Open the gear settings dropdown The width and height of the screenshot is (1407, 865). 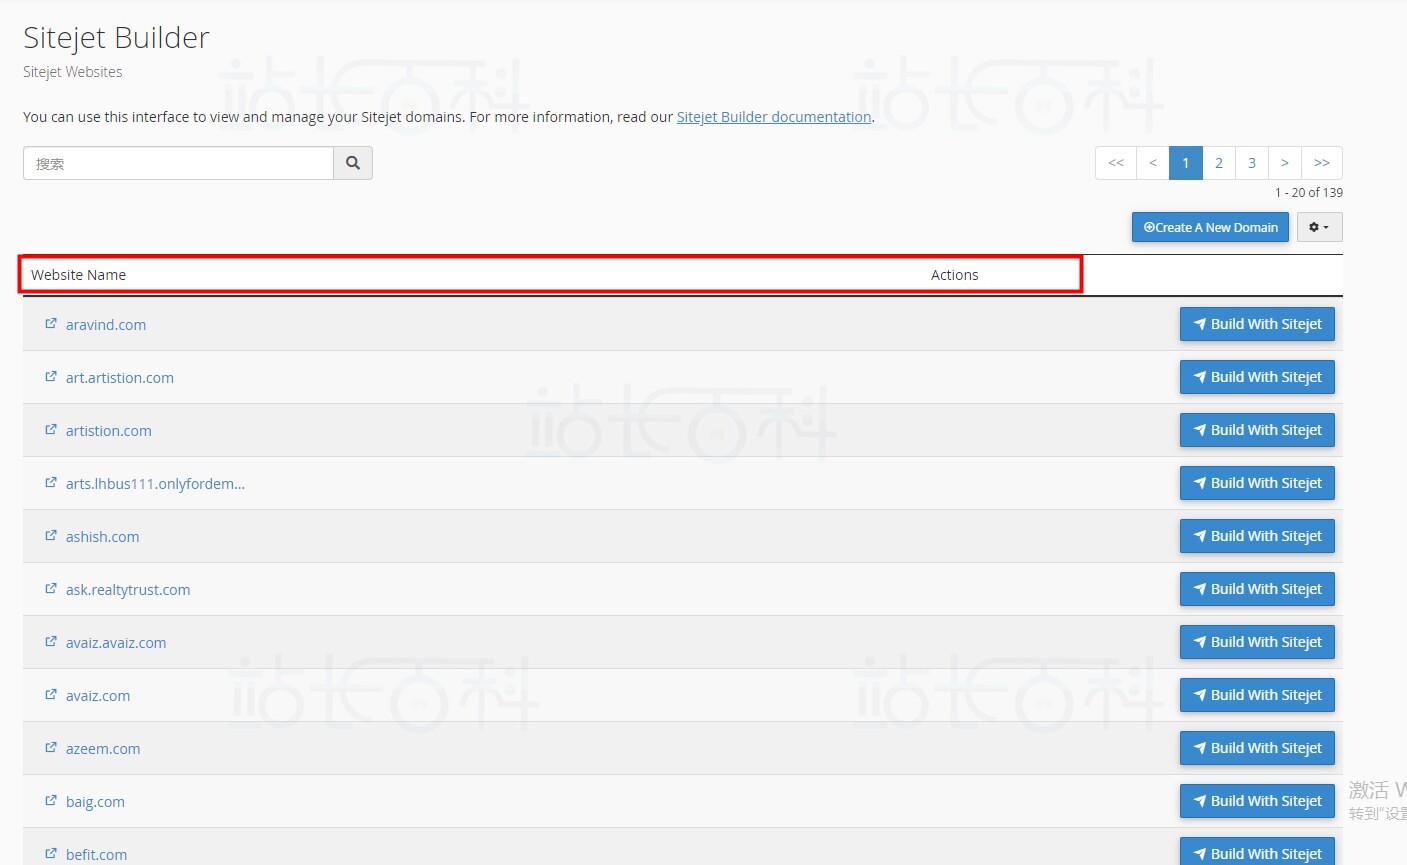1319,227
